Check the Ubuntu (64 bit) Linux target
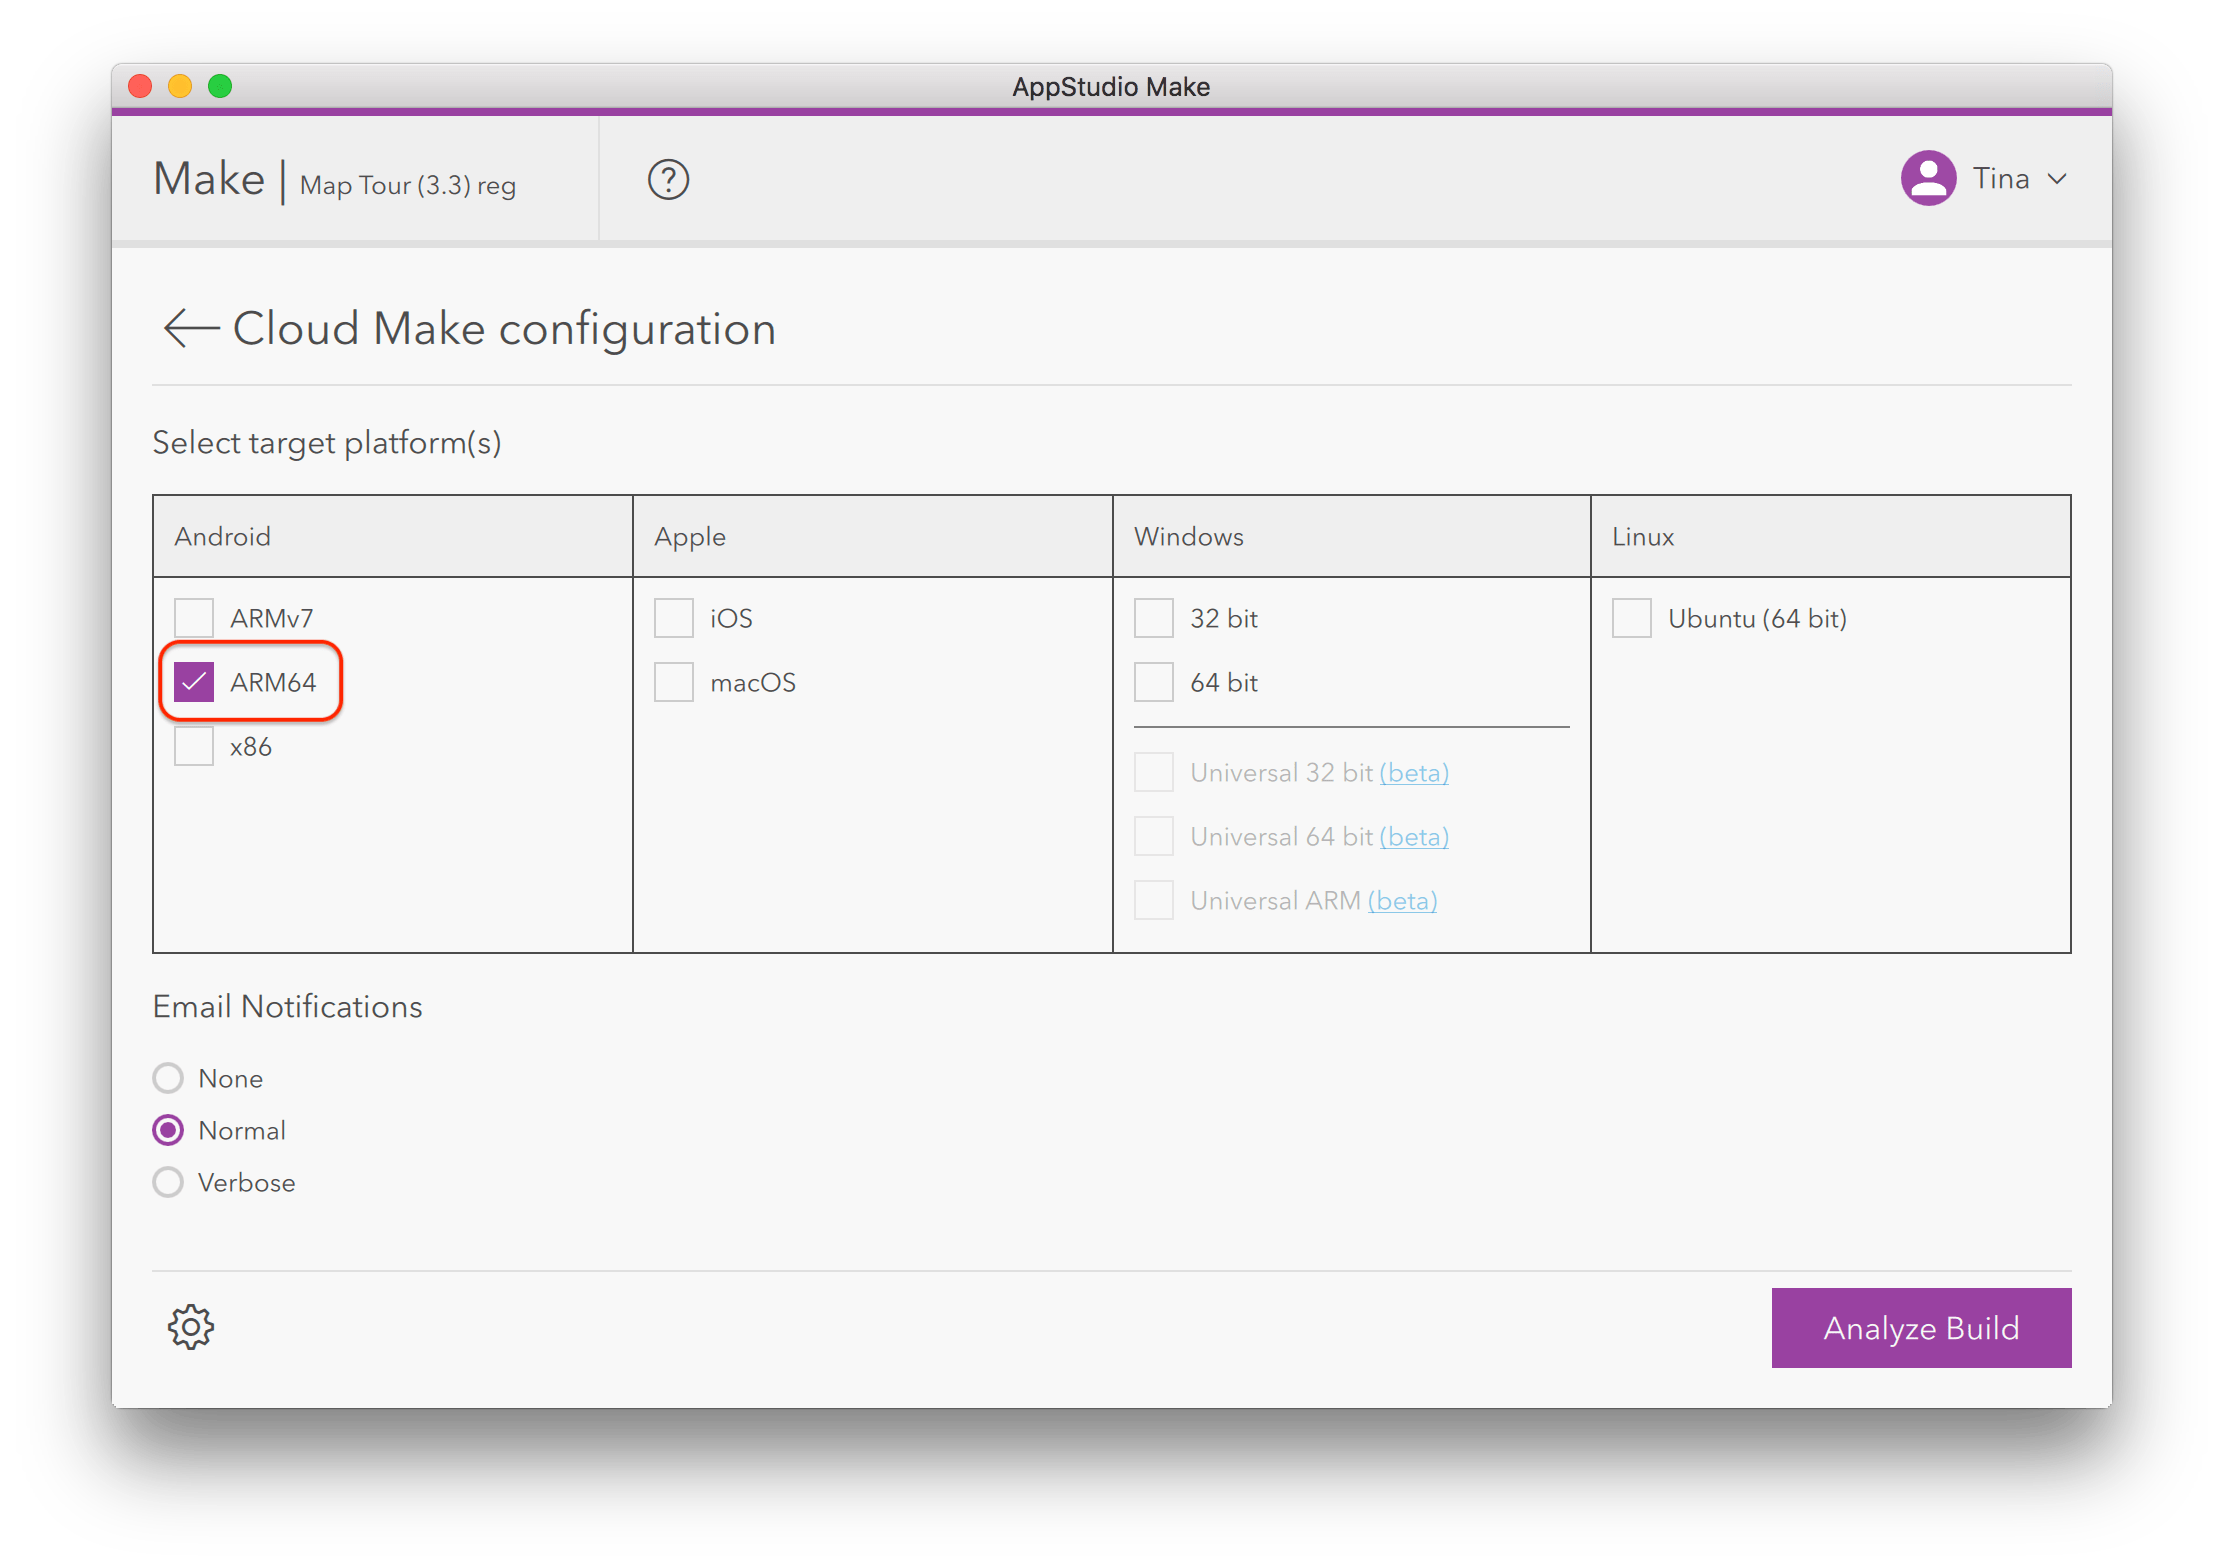 (1632, 617)
